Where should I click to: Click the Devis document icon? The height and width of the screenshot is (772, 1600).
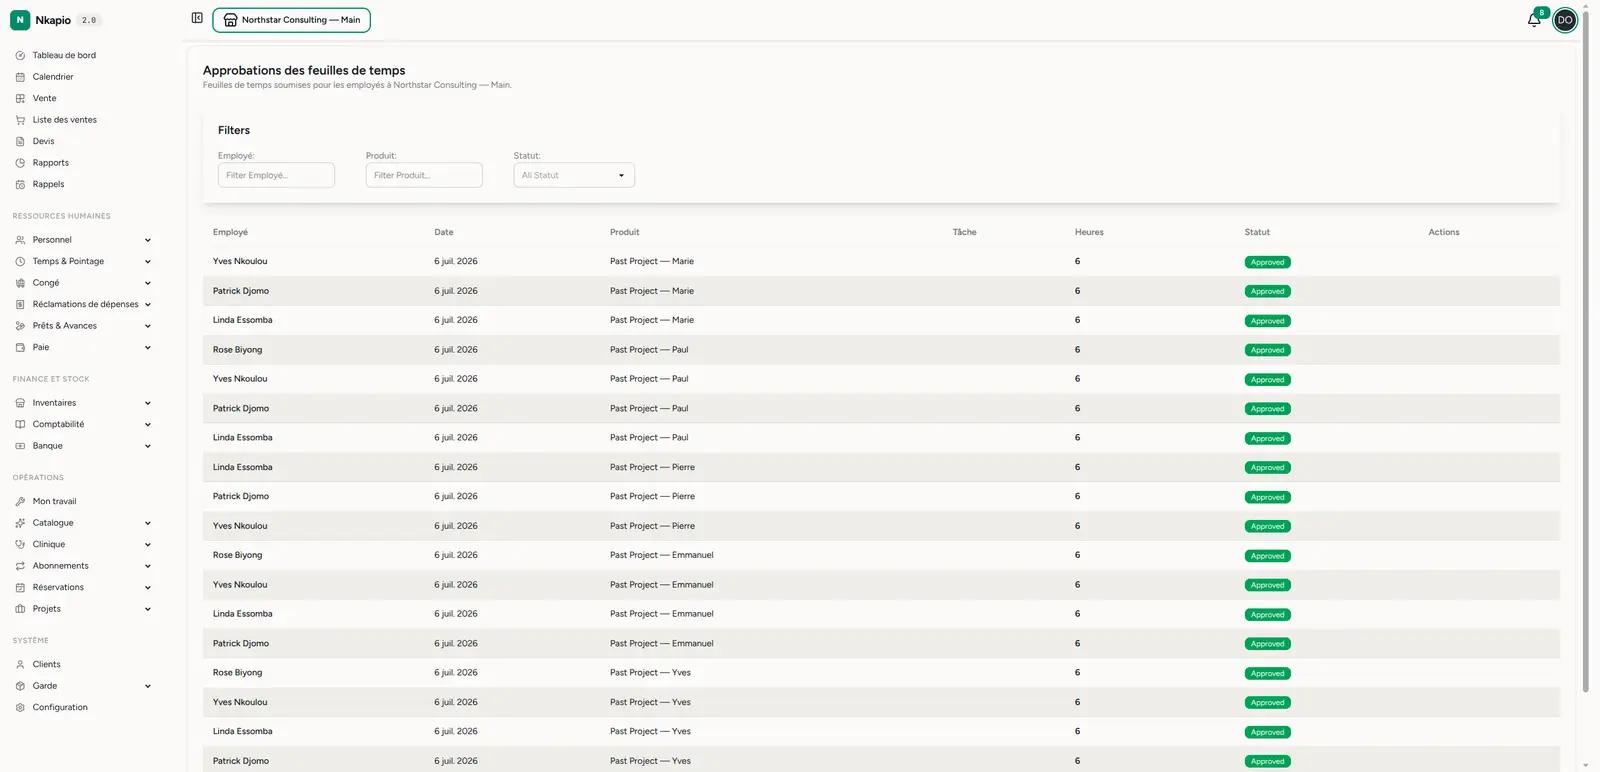(x=20, y=141)
